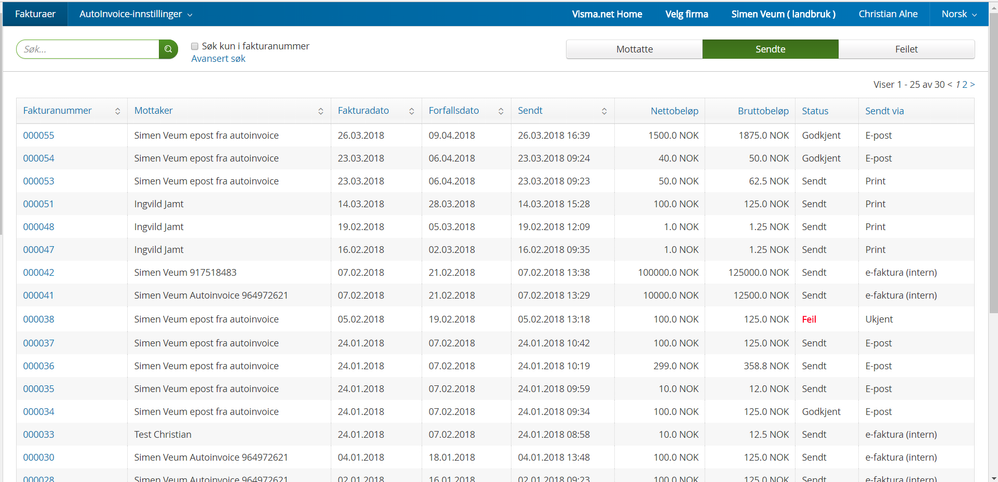Go to previous page with < arrow
This screenshot has width=998, height=482.
point(950,86)
